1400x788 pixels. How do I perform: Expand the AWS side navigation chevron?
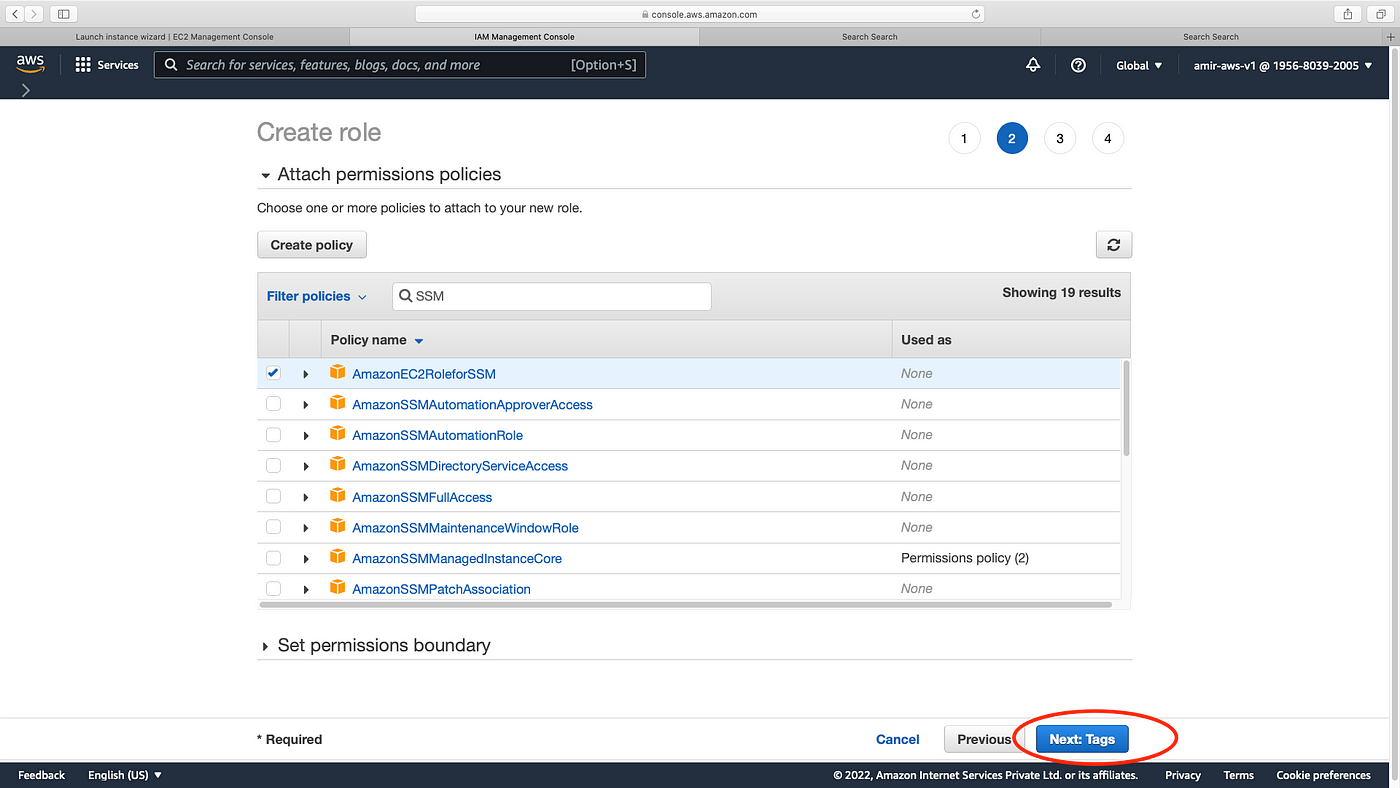pos(25,90)
